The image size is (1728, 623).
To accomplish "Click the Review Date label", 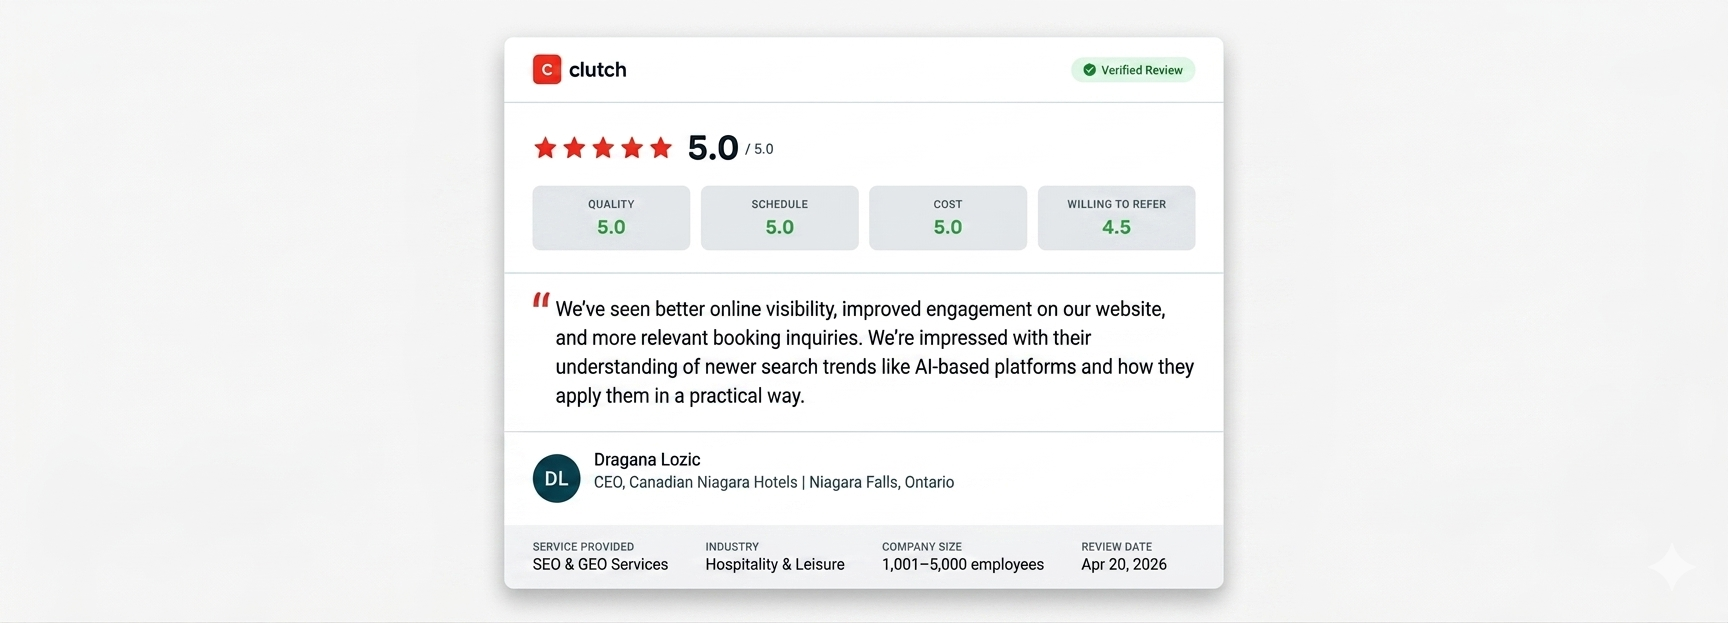I will click(1117, 547).
